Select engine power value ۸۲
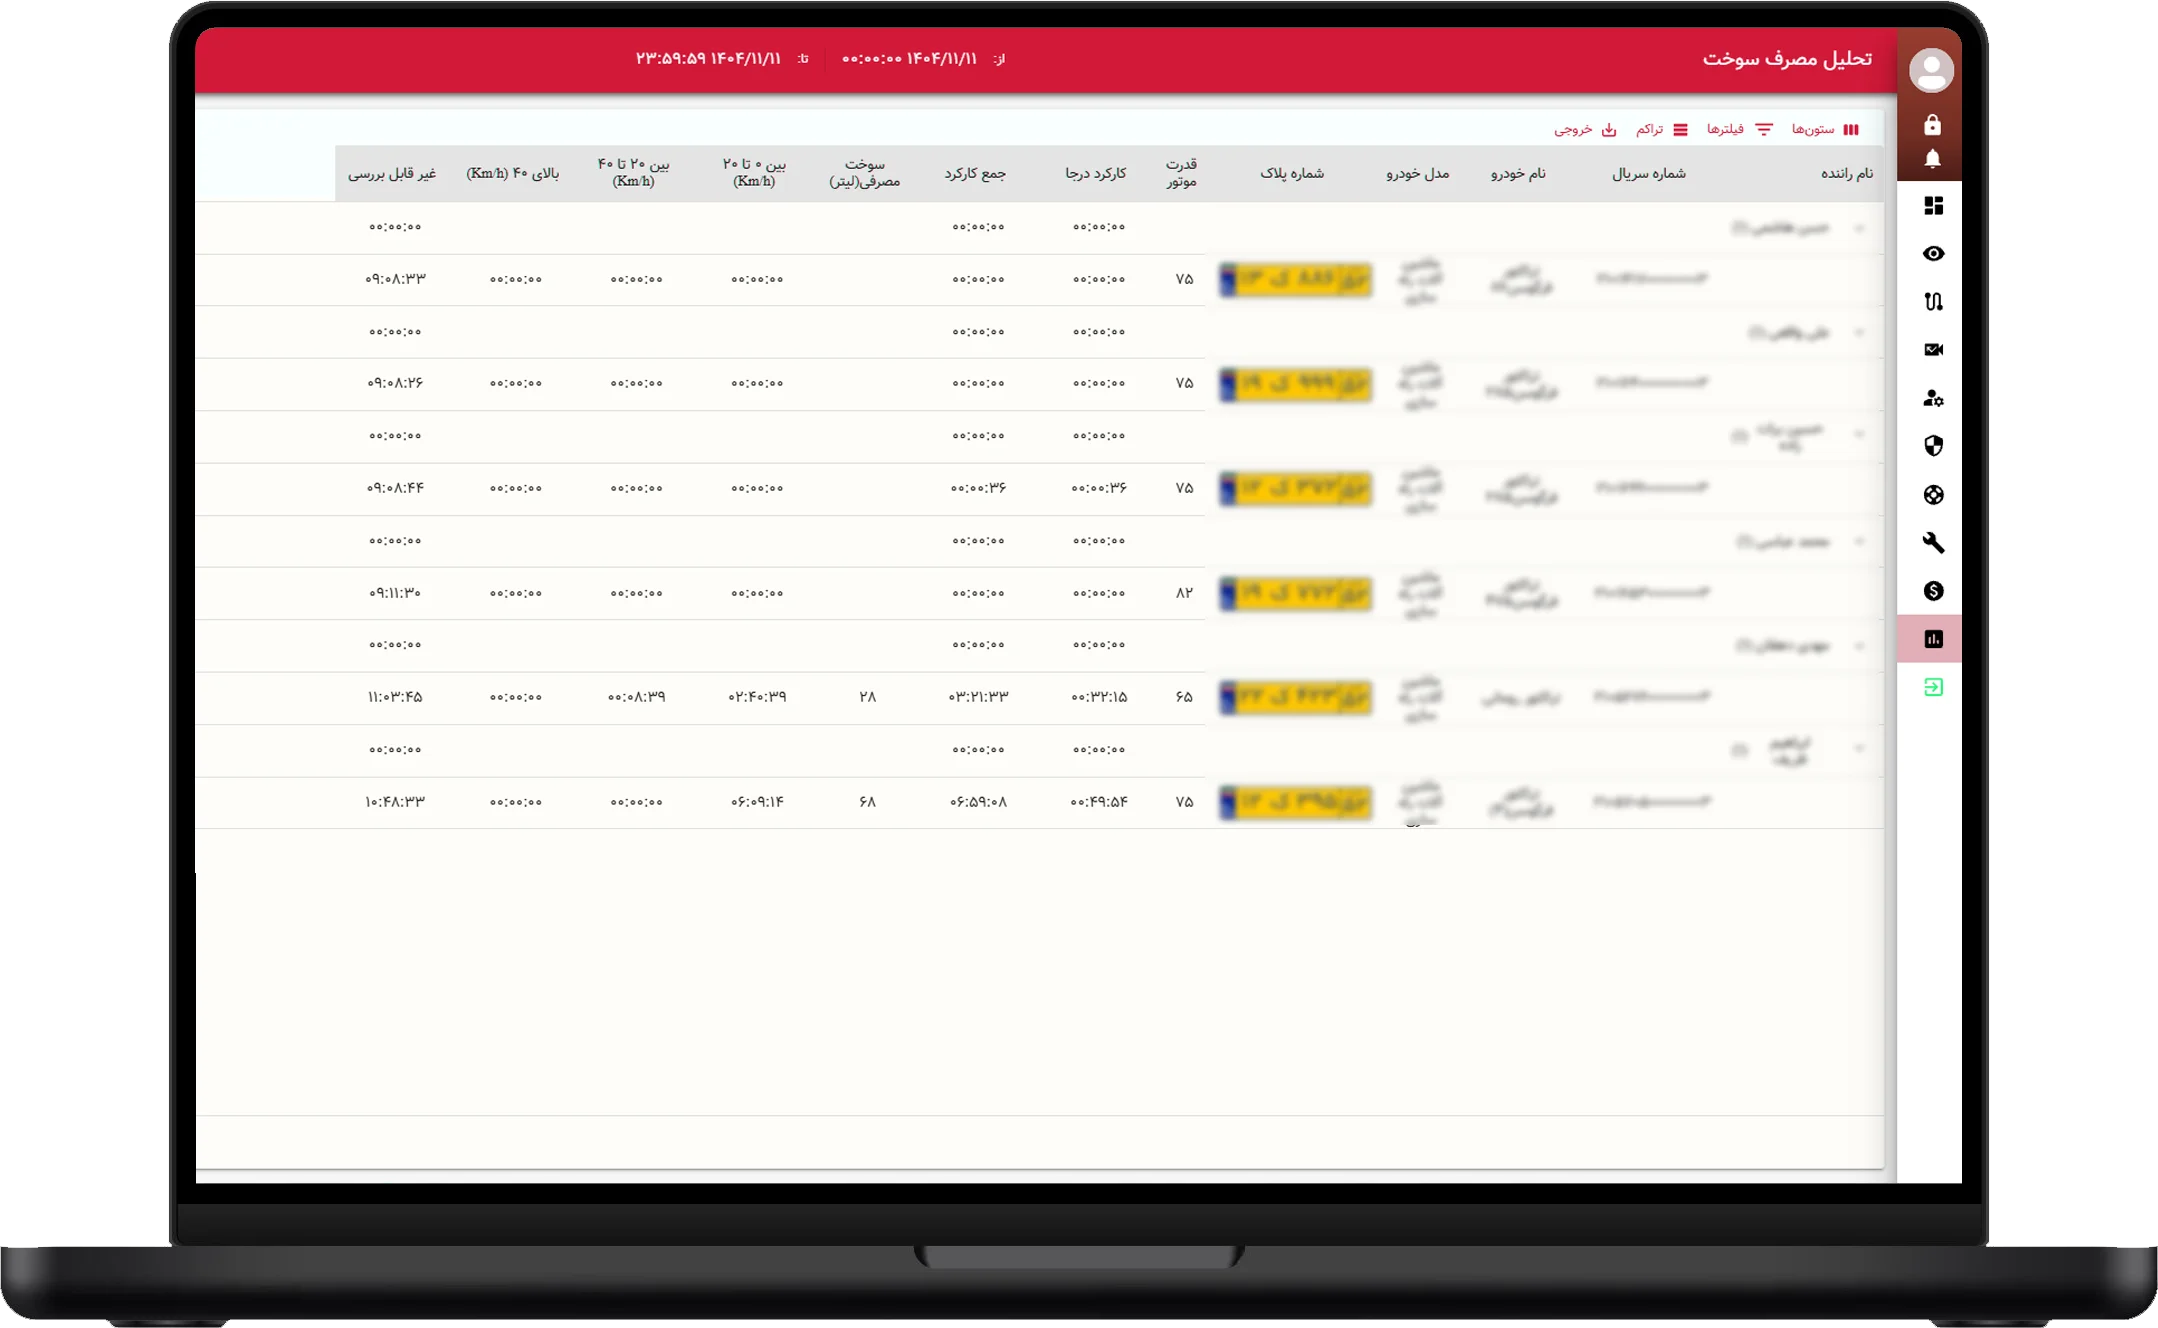This screenshot has height=1328, width=2158. coord(1184,593)
